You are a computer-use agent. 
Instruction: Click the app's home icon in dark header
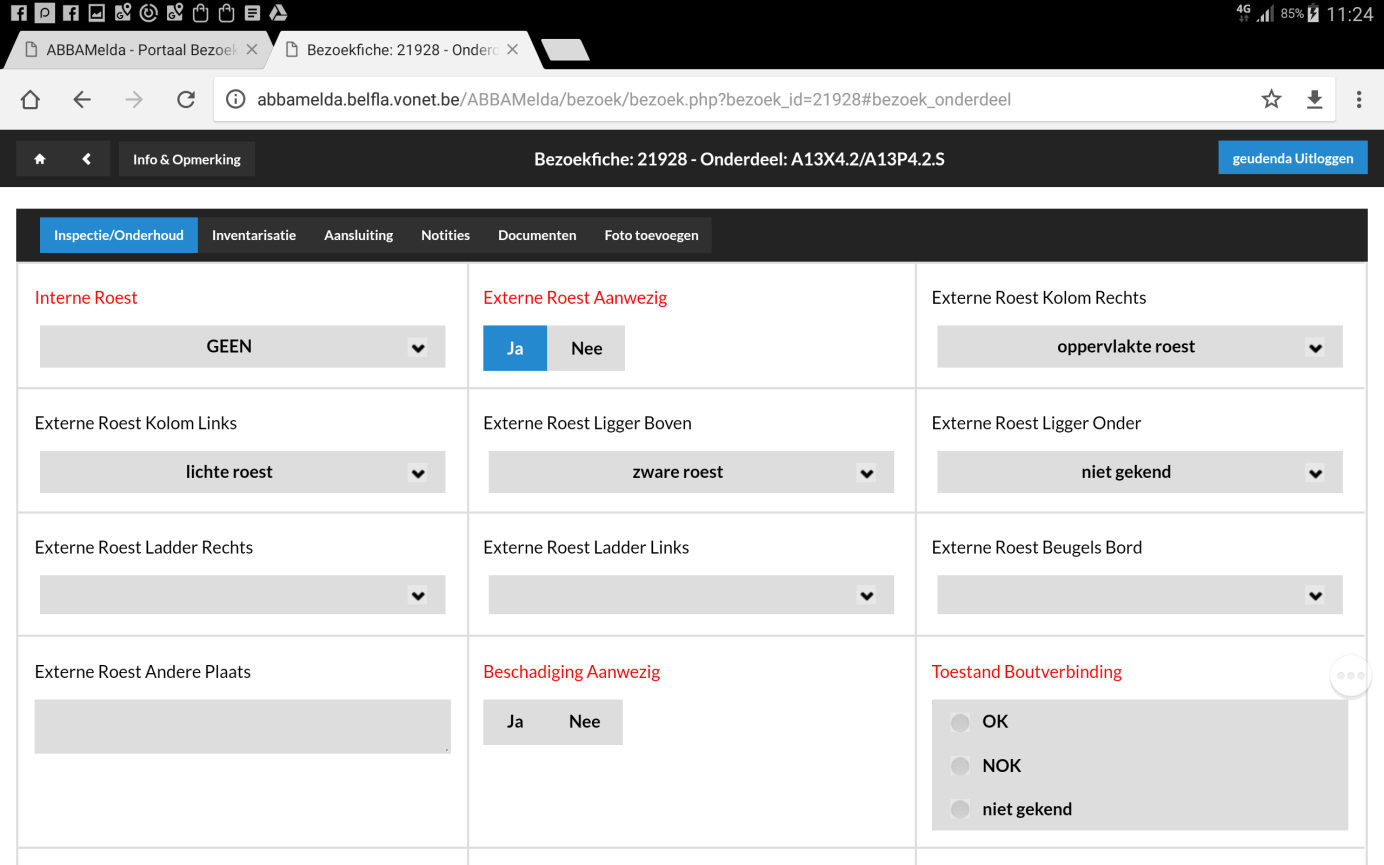pyautogui.click(x=40, y=159)
